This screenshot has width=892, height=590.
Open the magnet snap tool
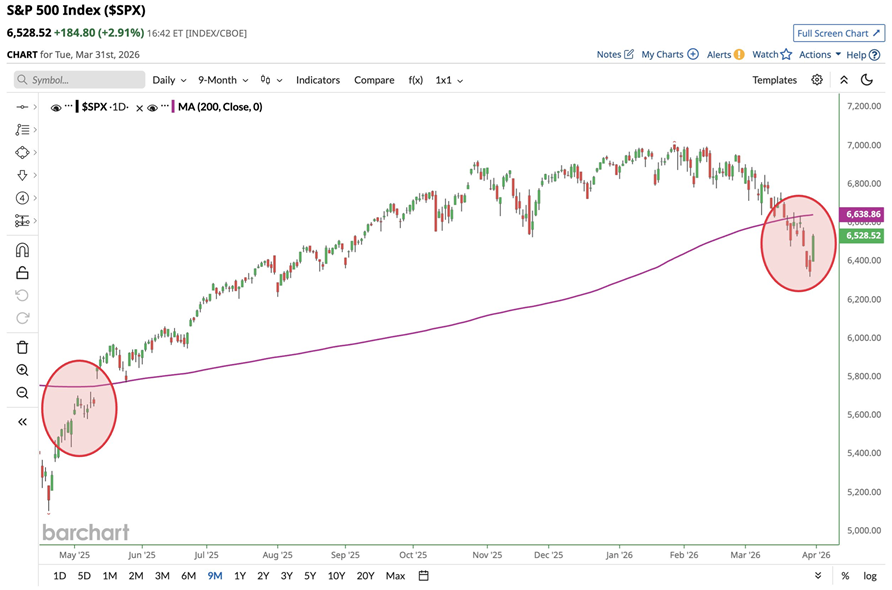[x=22, y=250]
